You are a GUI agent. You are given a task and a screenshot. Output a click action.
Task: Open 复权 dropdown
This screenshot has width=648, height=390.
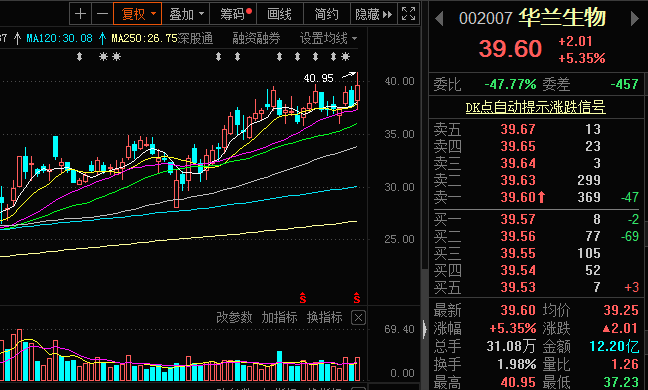coord(138,14)
